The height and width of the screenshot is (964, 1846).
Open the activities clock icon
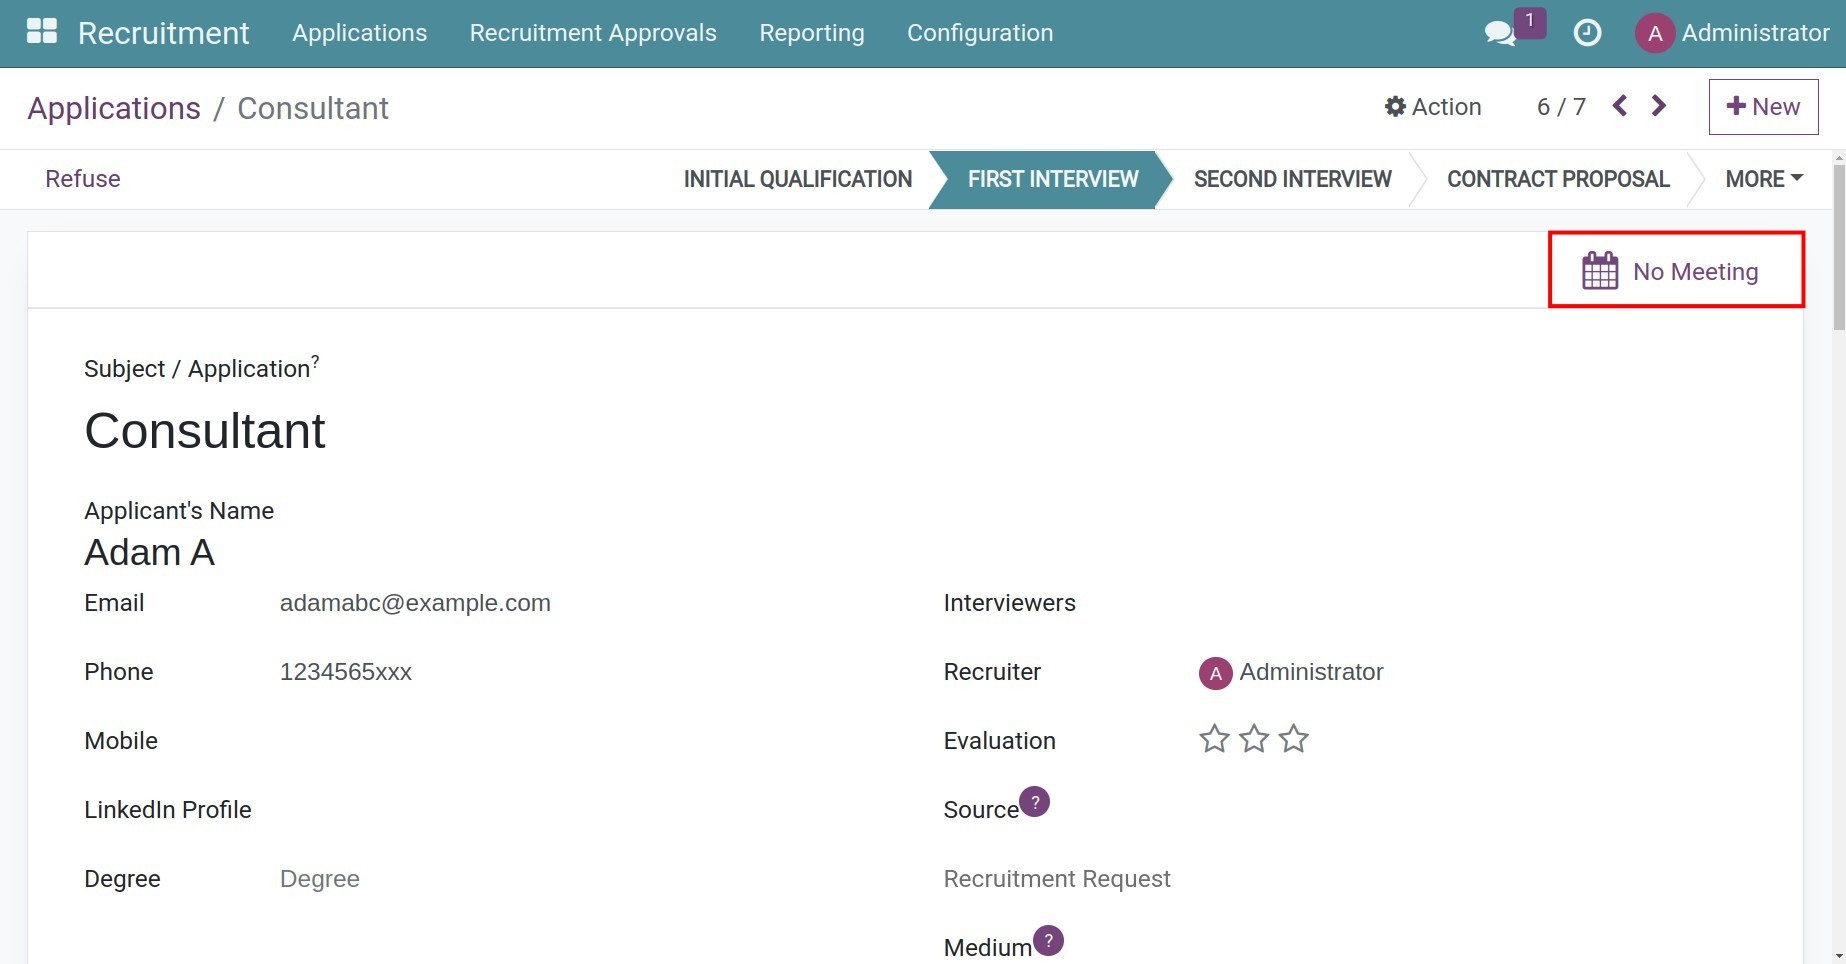pyautogui.click(x=1587, y=33)
